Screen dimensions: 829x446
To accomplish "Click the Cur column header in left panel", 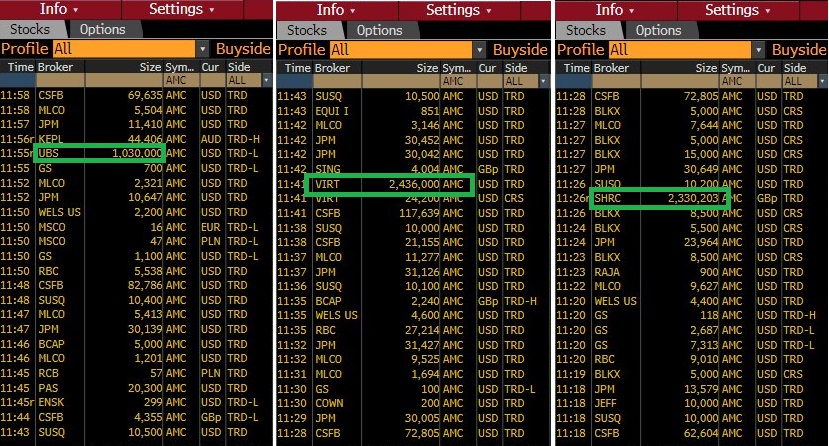I will [213, 67].
